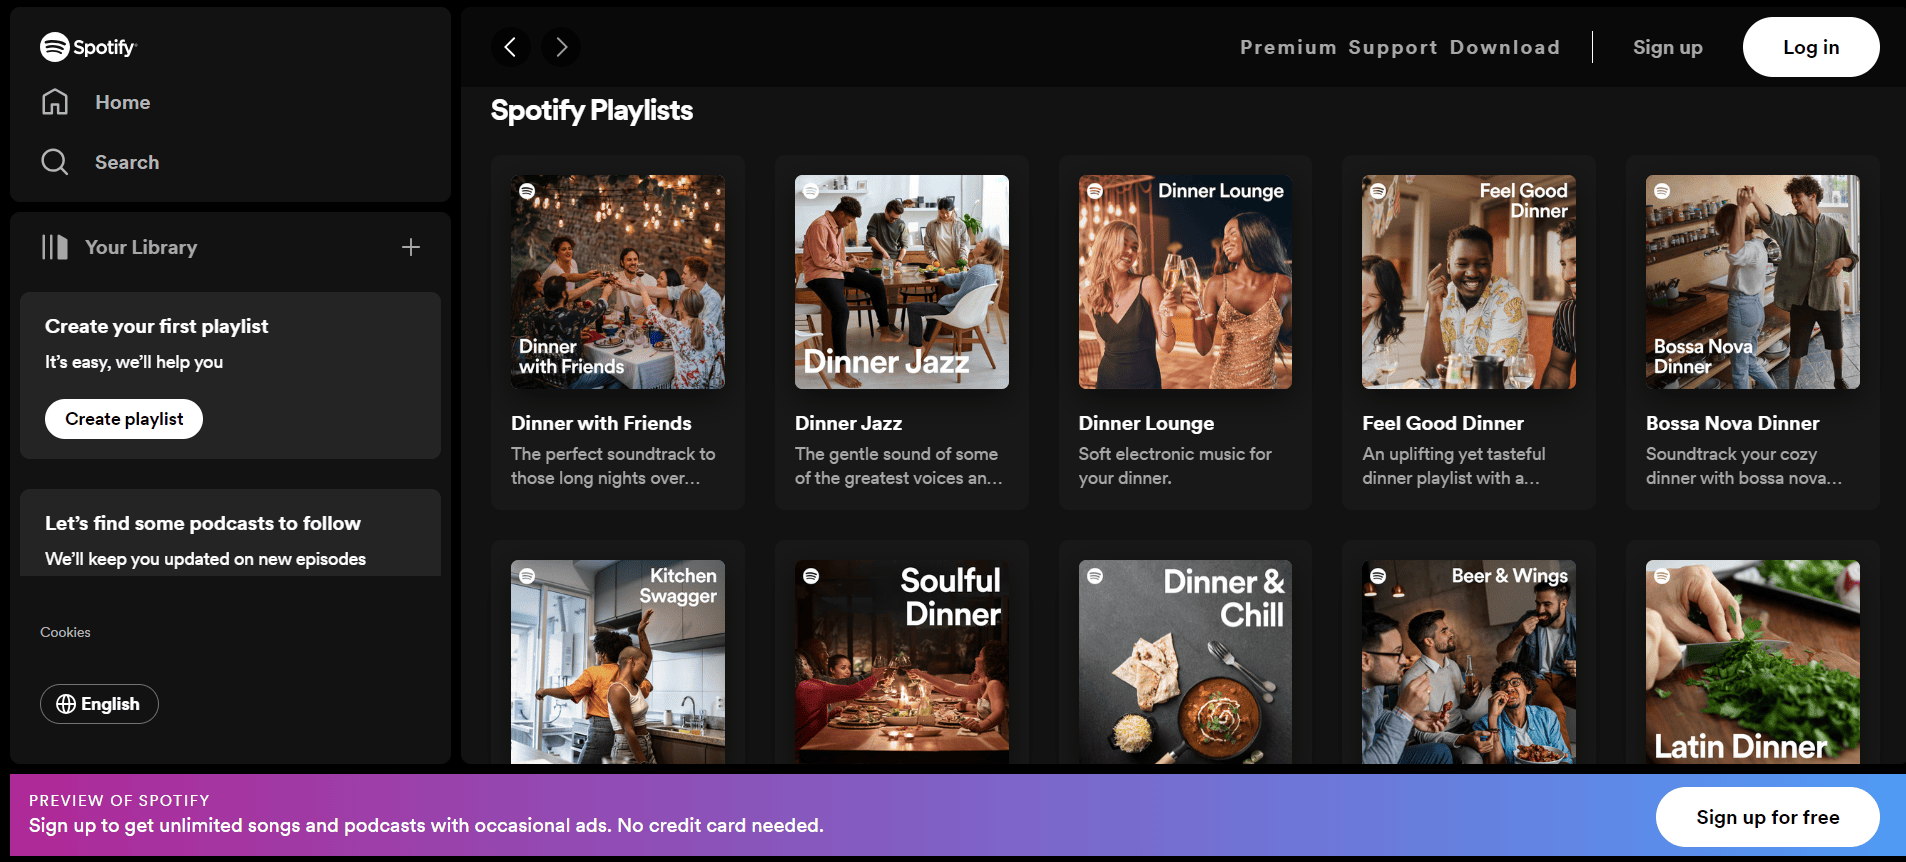Go back with the left arrow

point(510,47)
